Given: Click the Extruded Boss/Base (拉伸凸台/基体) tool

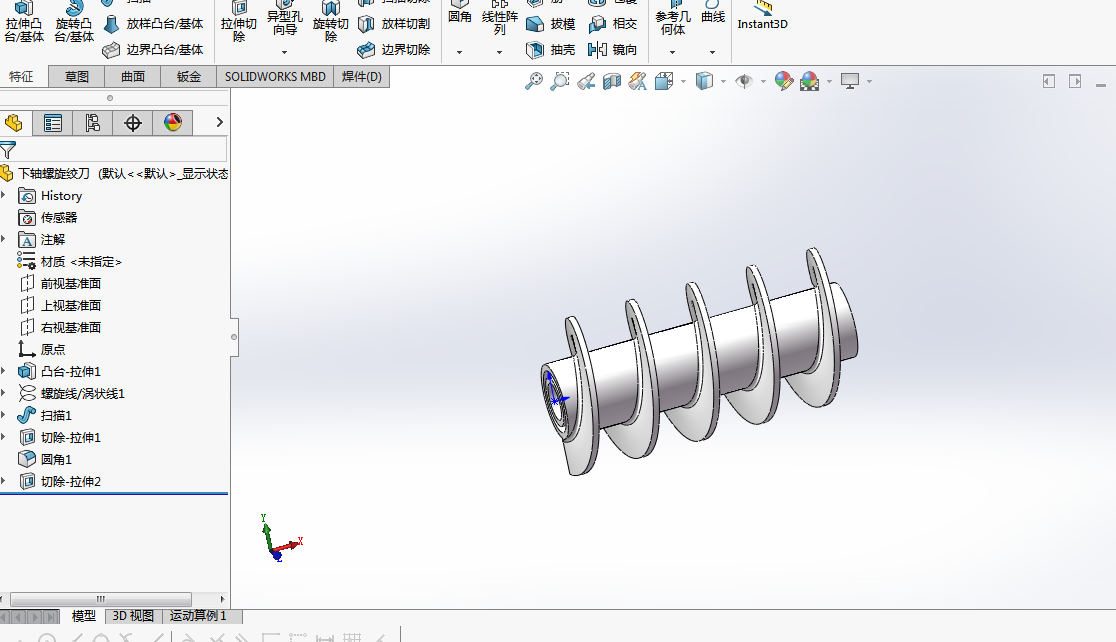Looking at the screenshot, I should (24, 23).
